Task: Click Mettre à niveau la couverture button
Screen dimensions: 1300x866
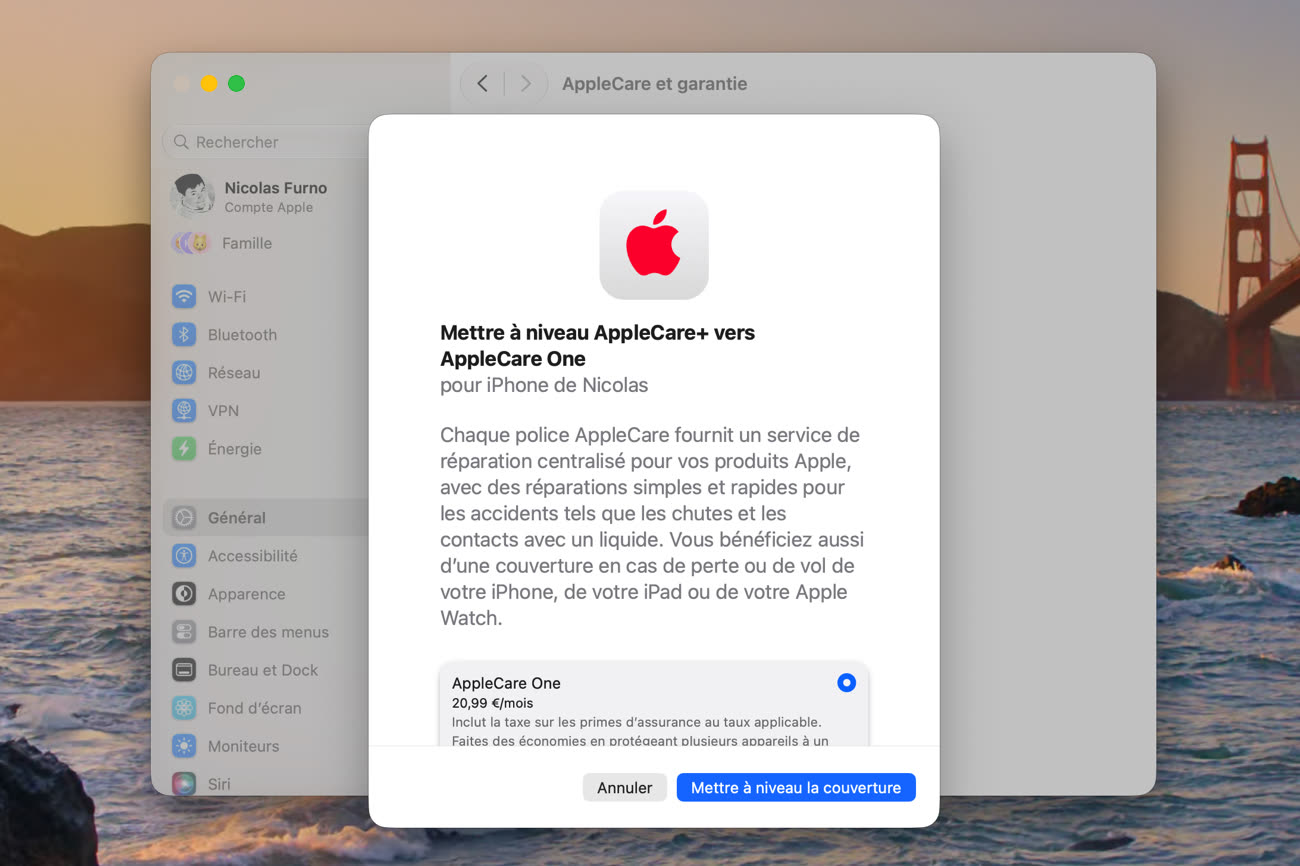Action: [796, 788]
